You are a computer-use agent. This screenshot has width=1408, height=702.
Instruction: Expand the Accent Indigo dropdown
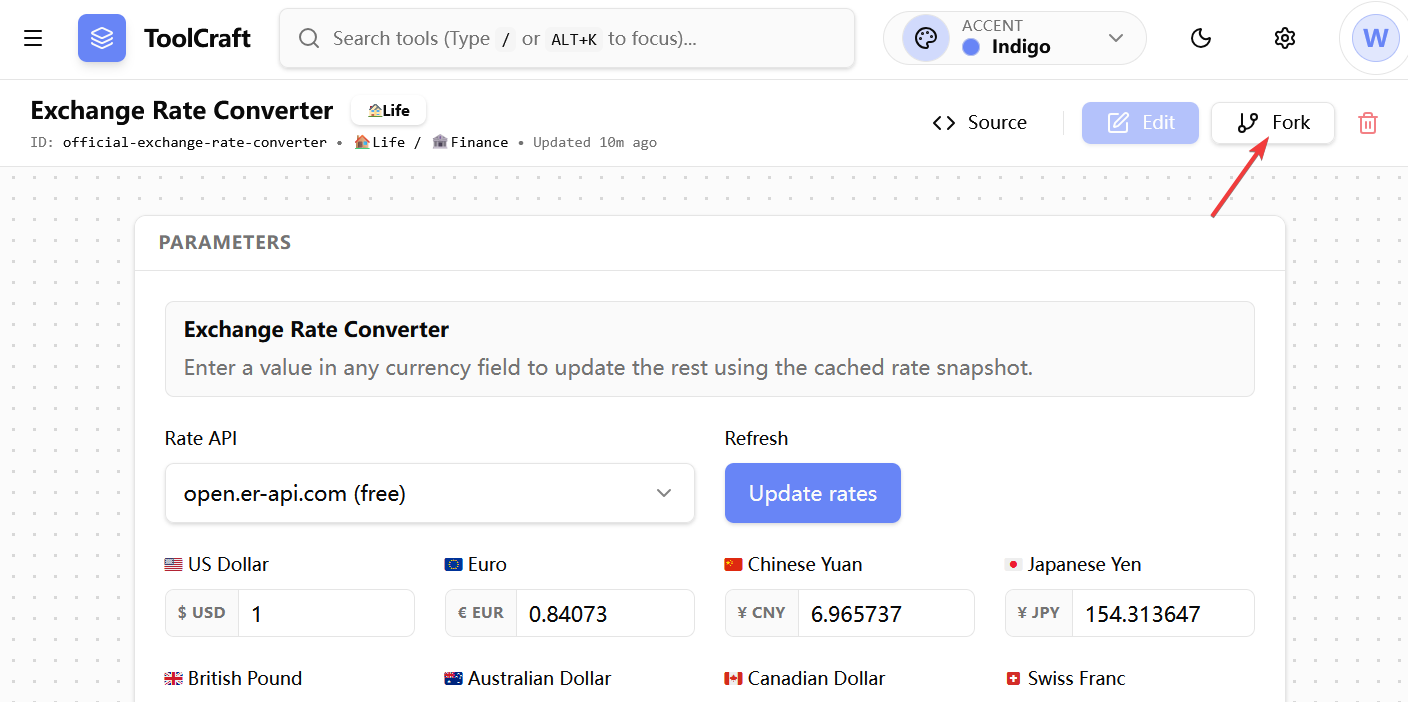coord(1115,38)
